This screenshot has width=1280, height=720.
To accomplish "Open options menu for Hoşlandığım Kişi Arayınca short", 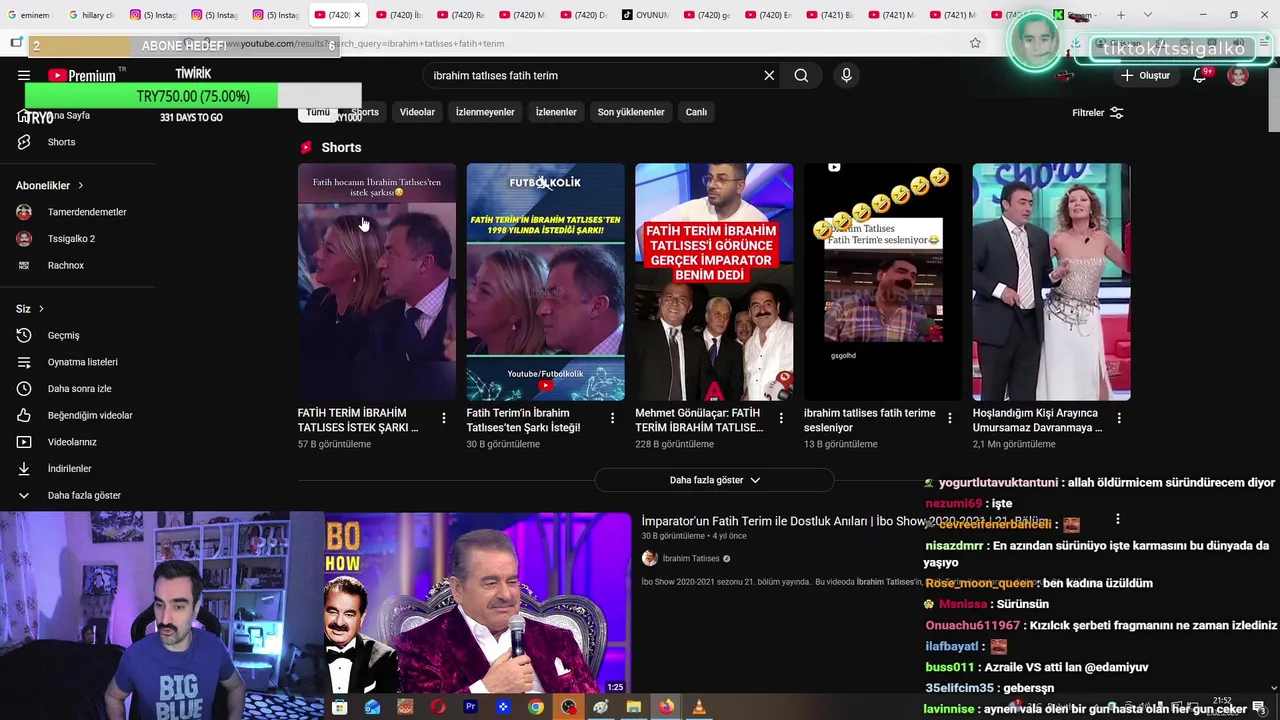I will coord(1119,418).
